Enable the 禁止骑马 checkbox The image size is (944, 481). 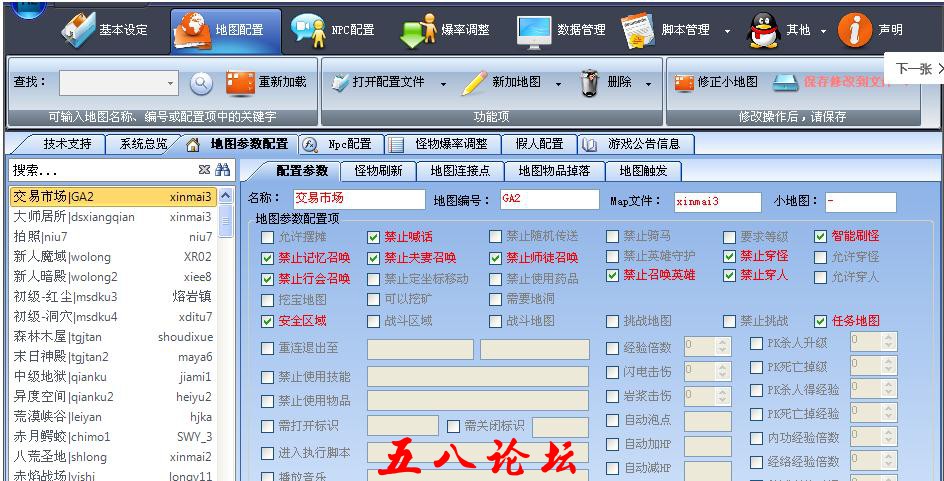pos(612,236)
